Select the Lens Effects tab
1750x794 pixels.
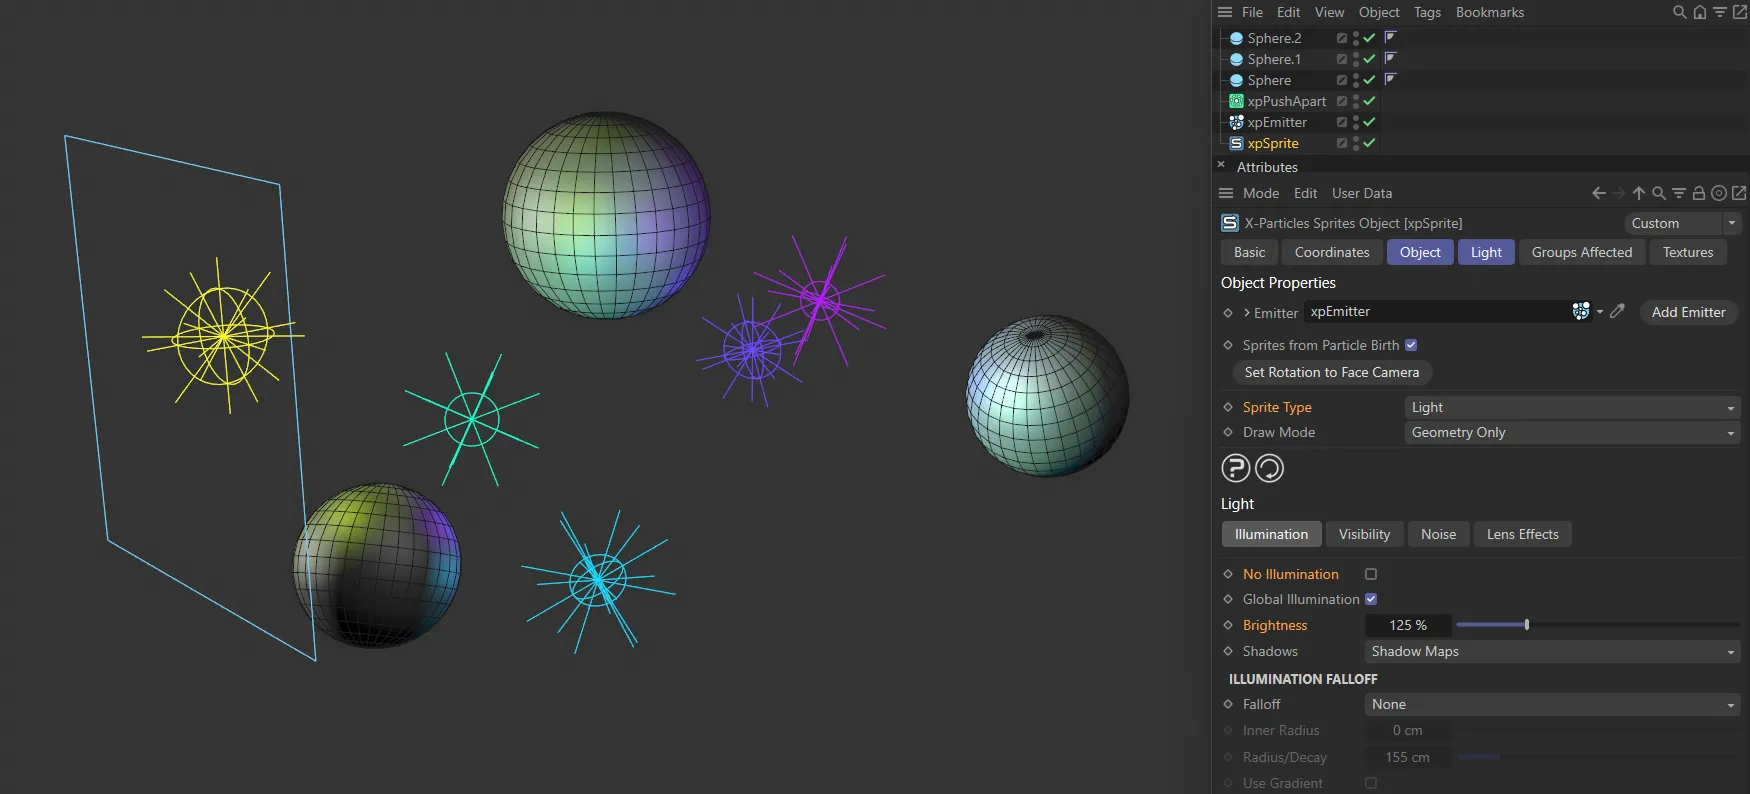pyautogui.click(x=1522, y=534)
